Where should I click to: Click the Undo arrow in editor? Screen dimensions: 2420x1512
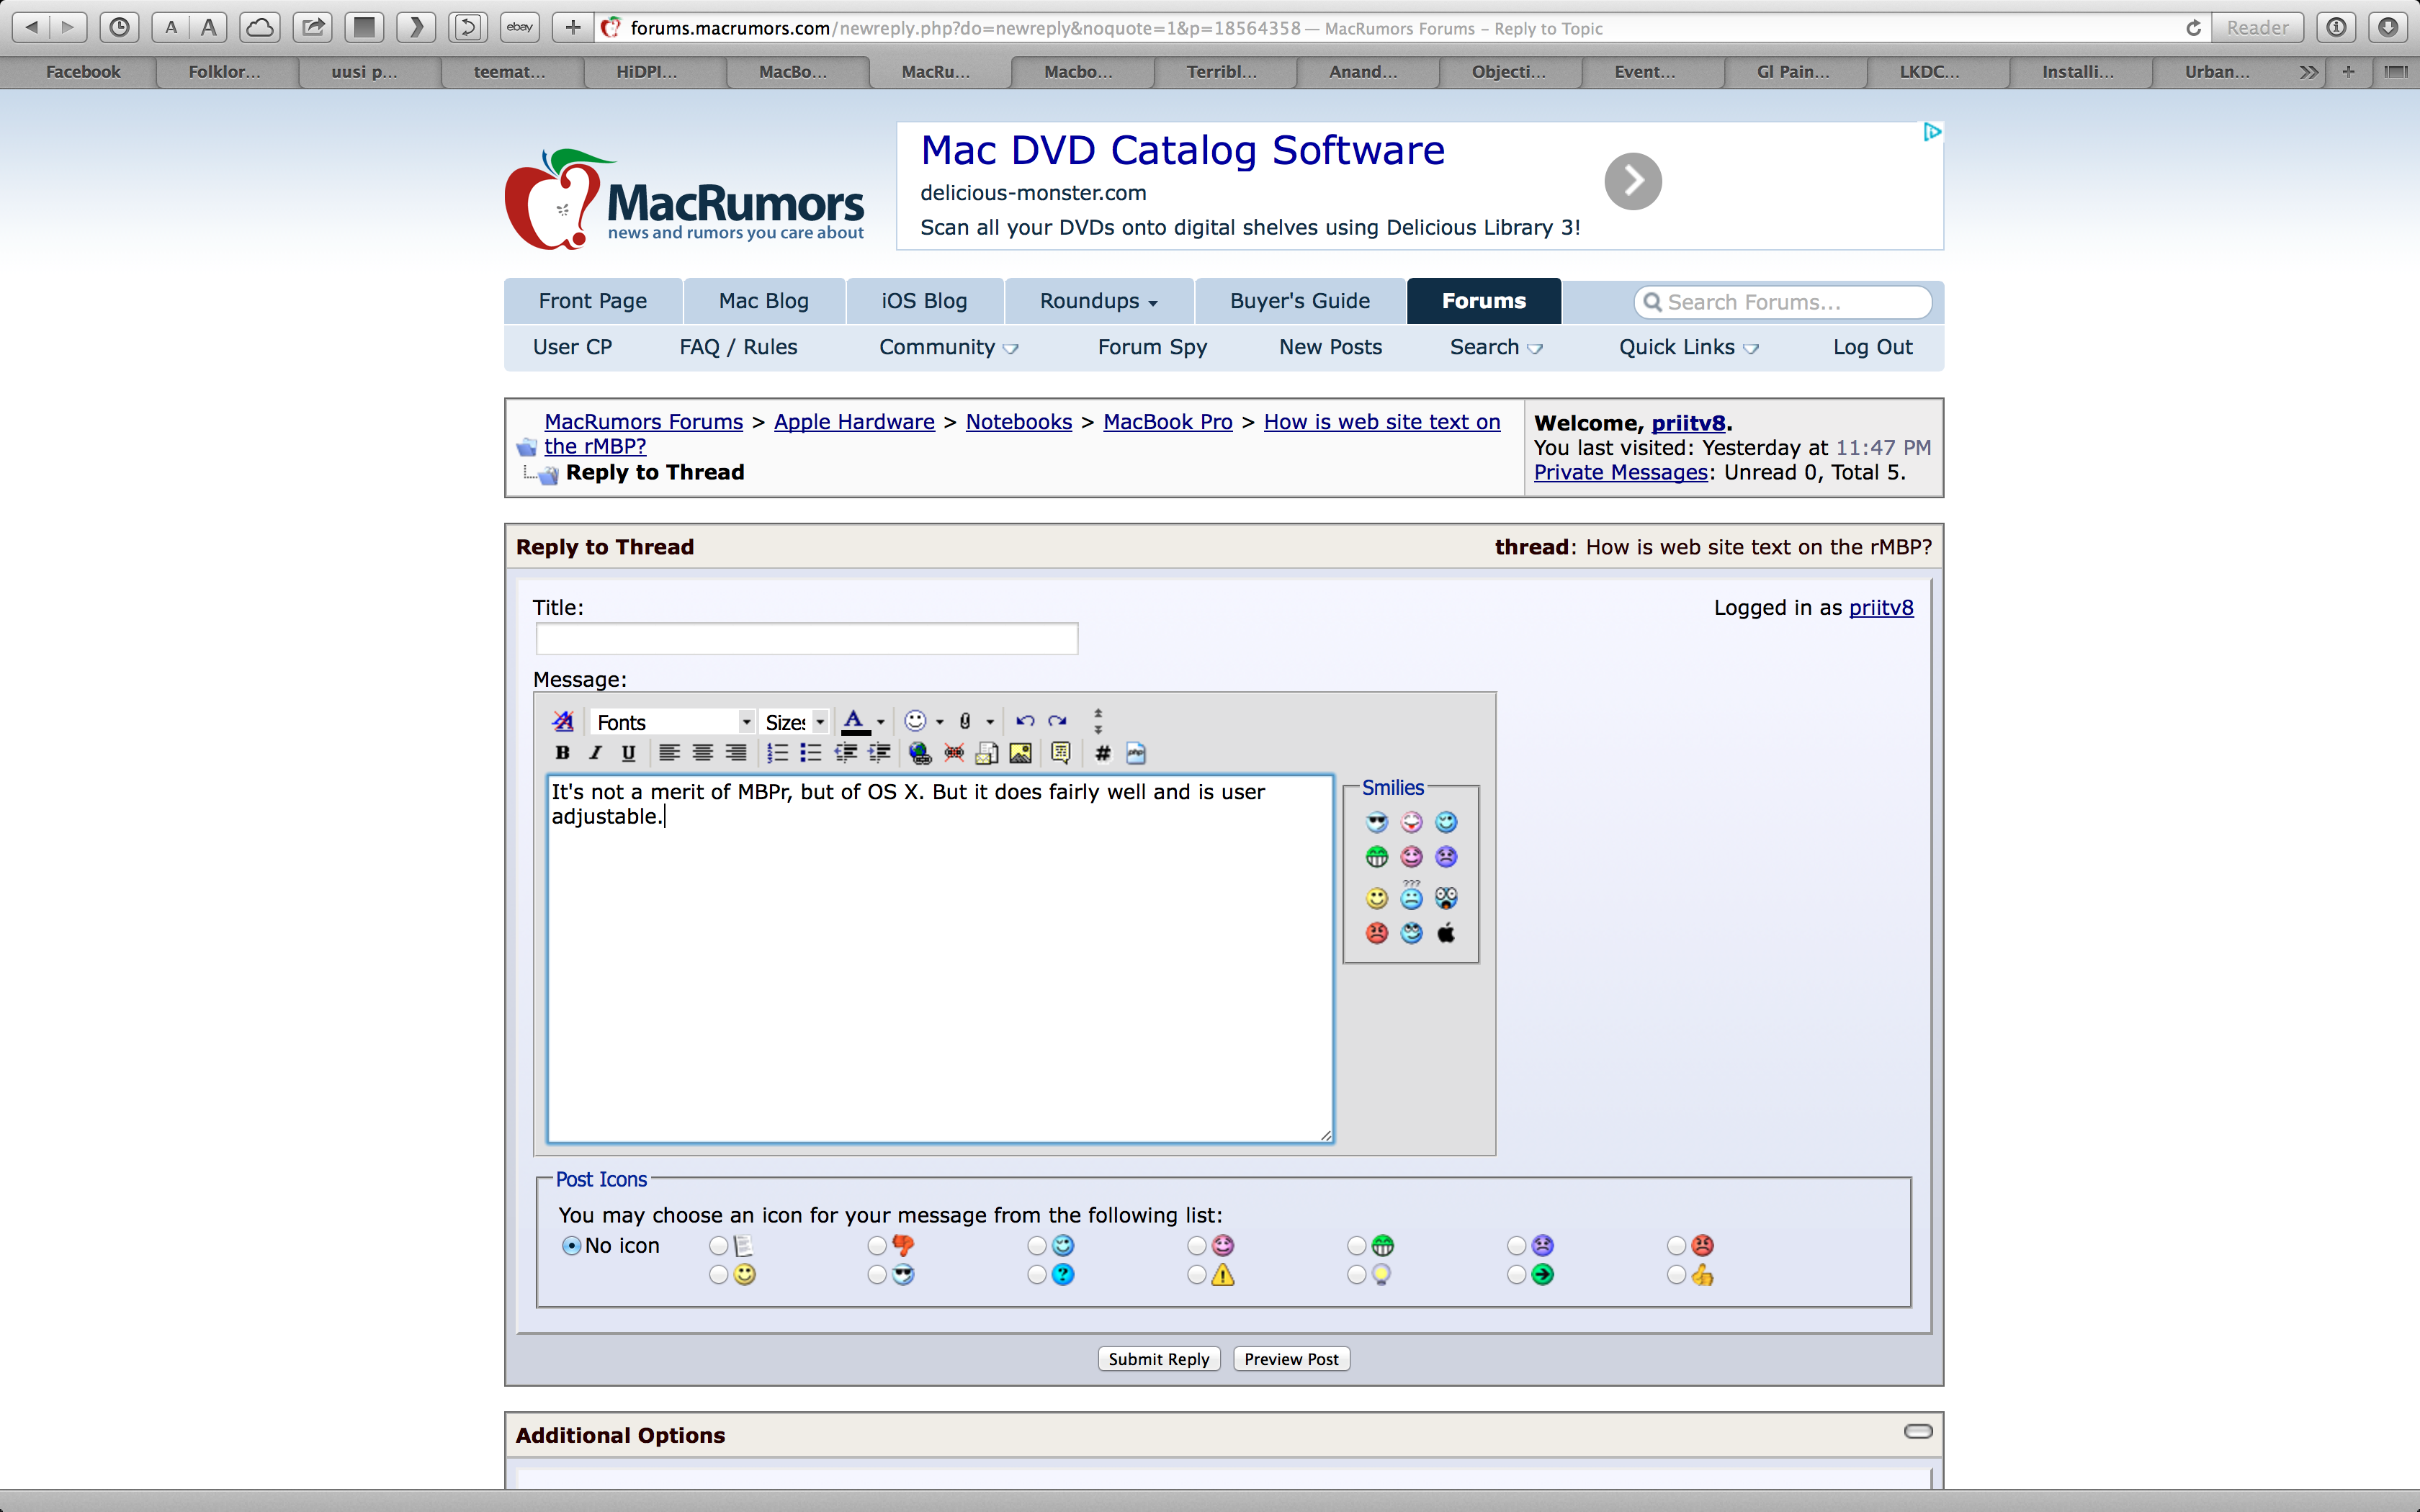[x=1024, y=721]
